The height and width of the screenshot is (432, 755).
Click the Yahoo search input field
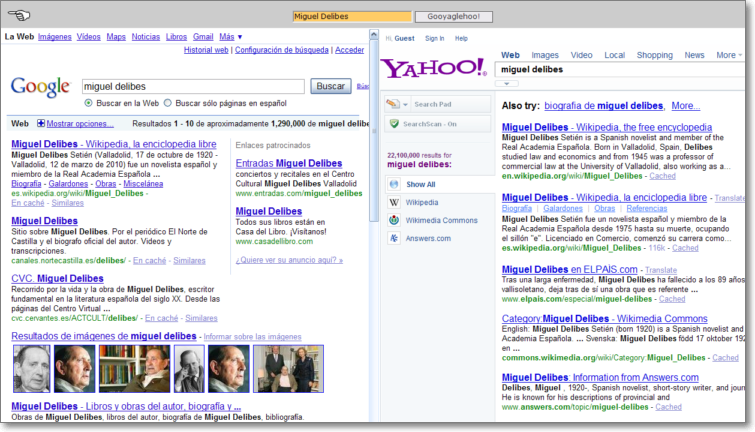pos(620,69)
